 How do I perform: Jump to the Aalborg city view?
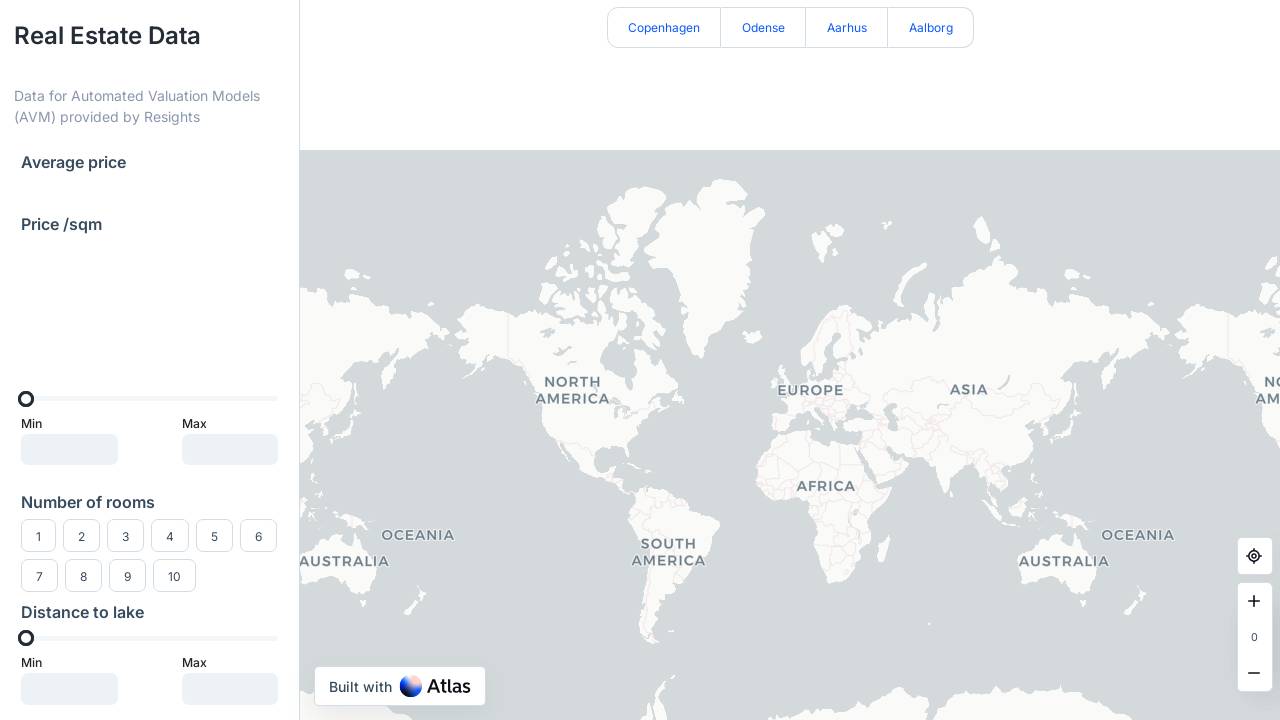click(x=930, y=28)
